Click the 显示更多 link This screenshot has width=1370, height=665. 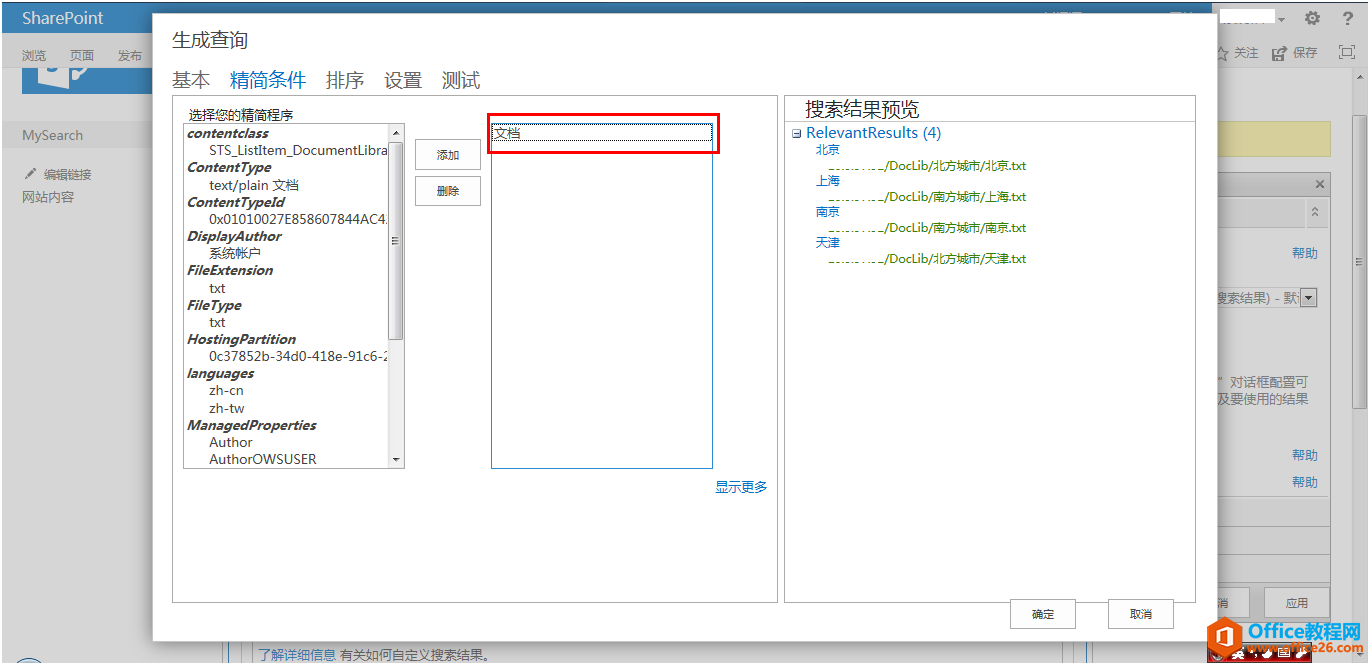pos(741,487)
